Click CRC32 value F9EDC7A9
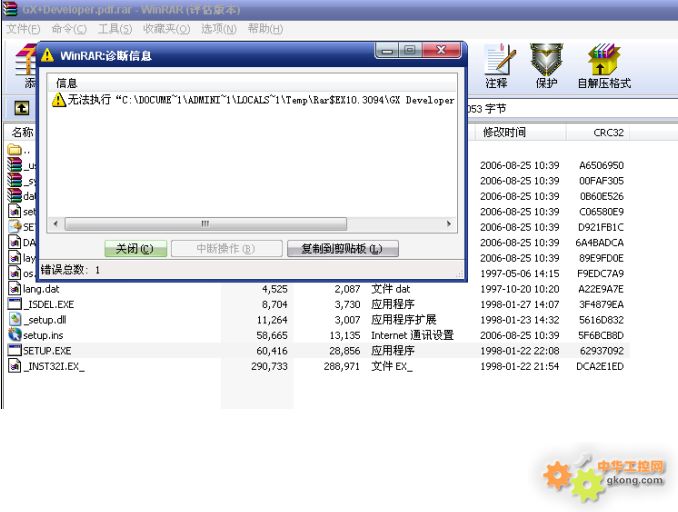The image size is (678, 512). (601, 274)
